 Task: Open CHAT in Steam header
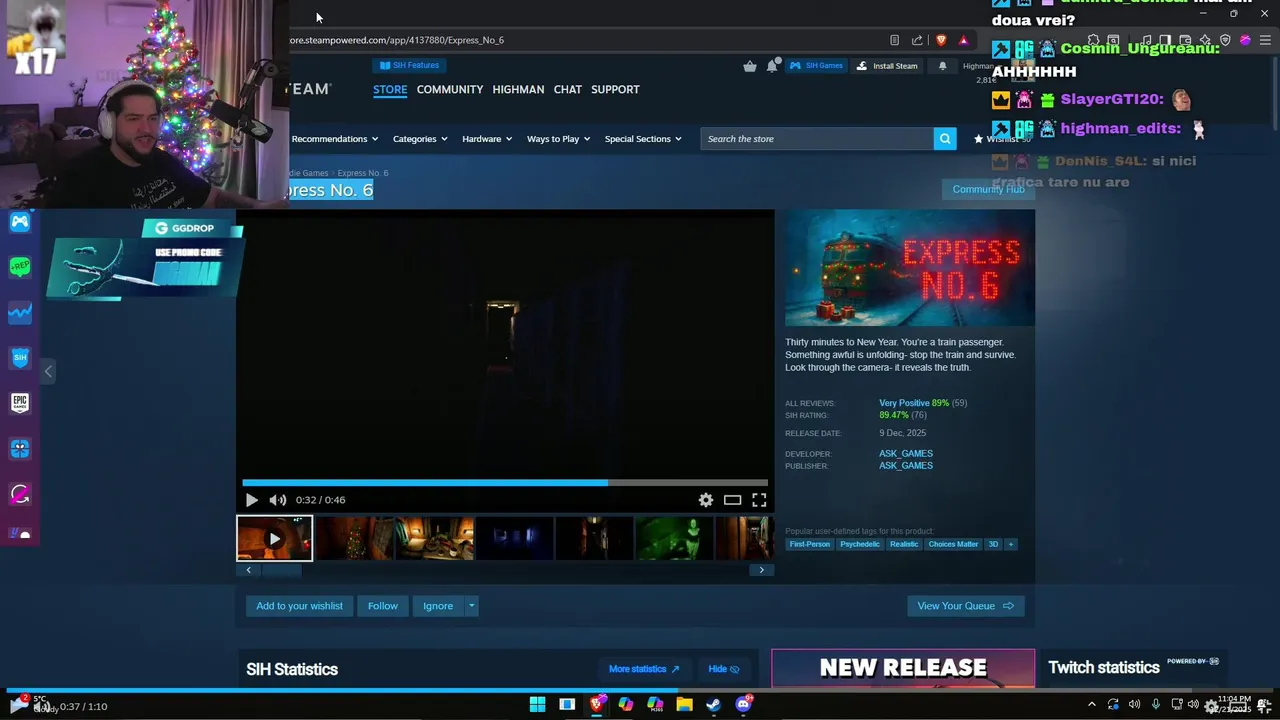coord(567,89)
